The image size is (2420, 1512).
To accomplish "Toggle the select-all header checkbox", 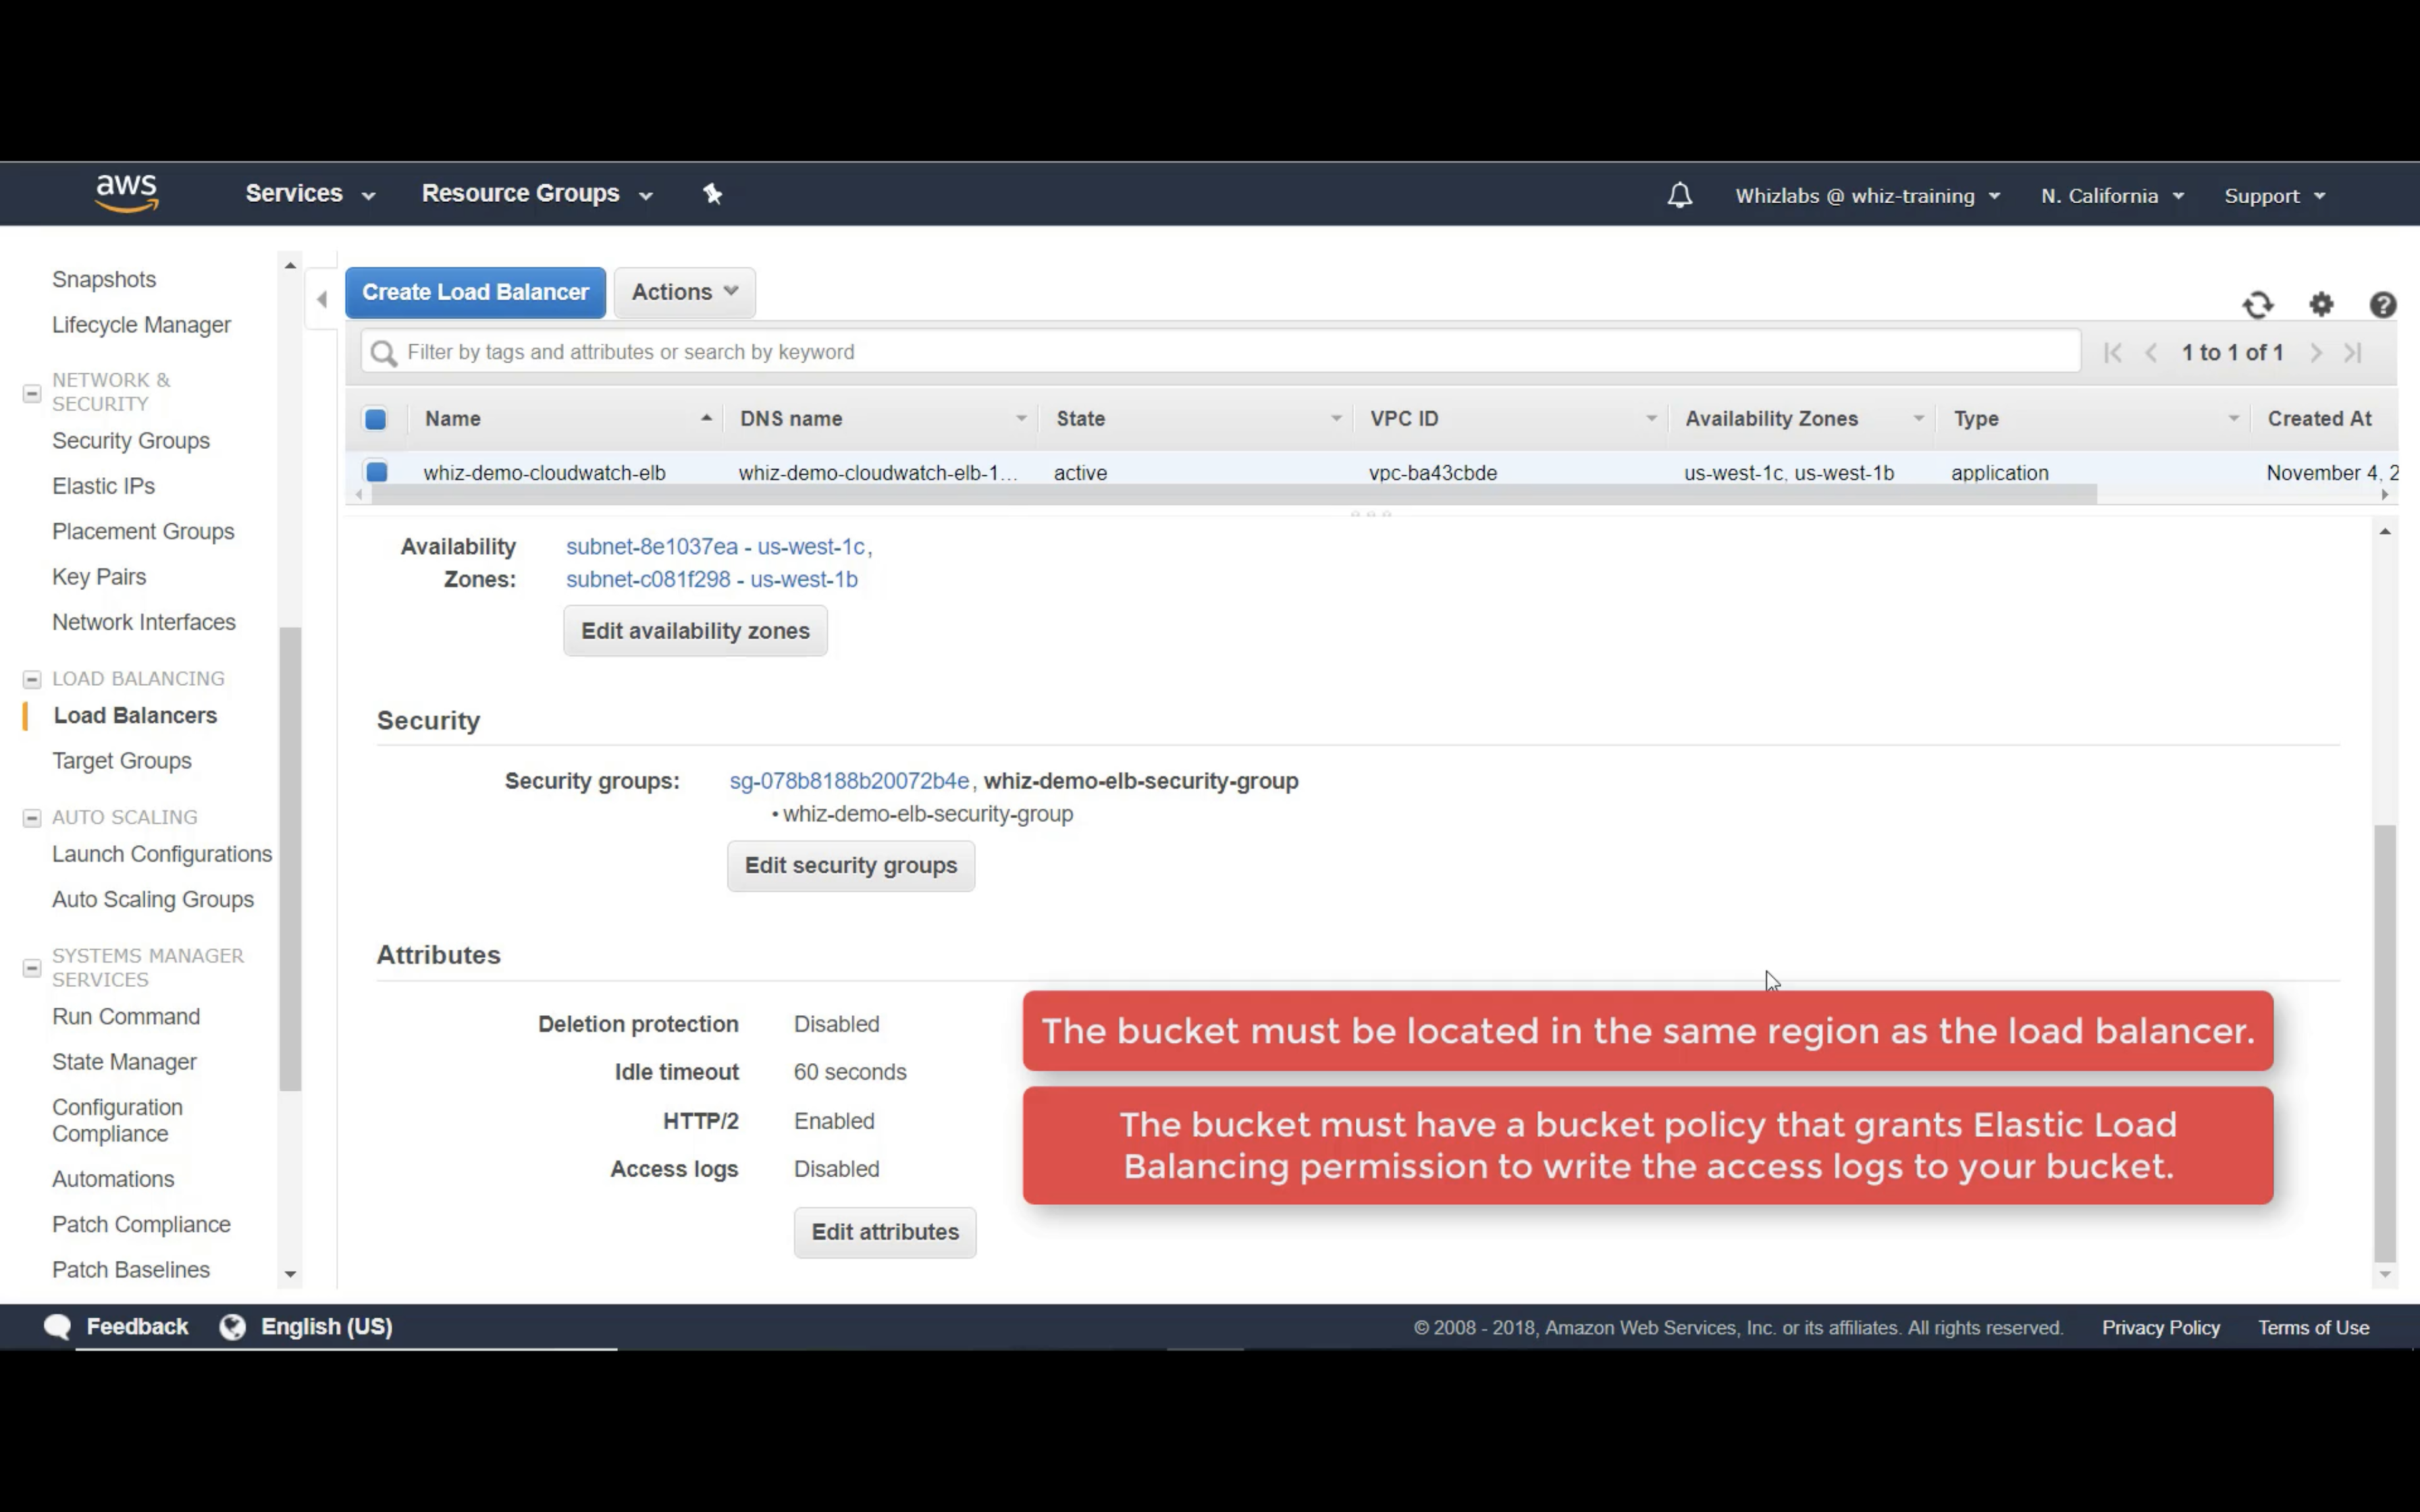I will [376, 419].
